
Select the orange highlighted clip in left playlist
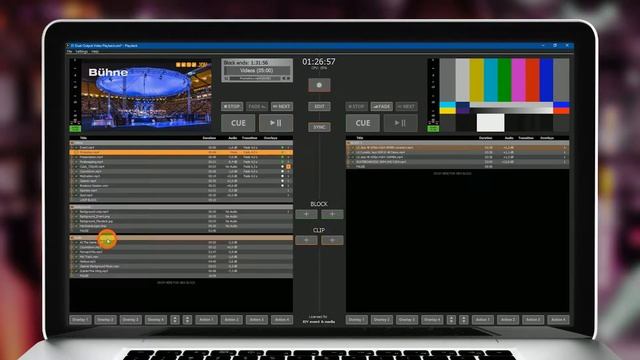click(181, 152)
